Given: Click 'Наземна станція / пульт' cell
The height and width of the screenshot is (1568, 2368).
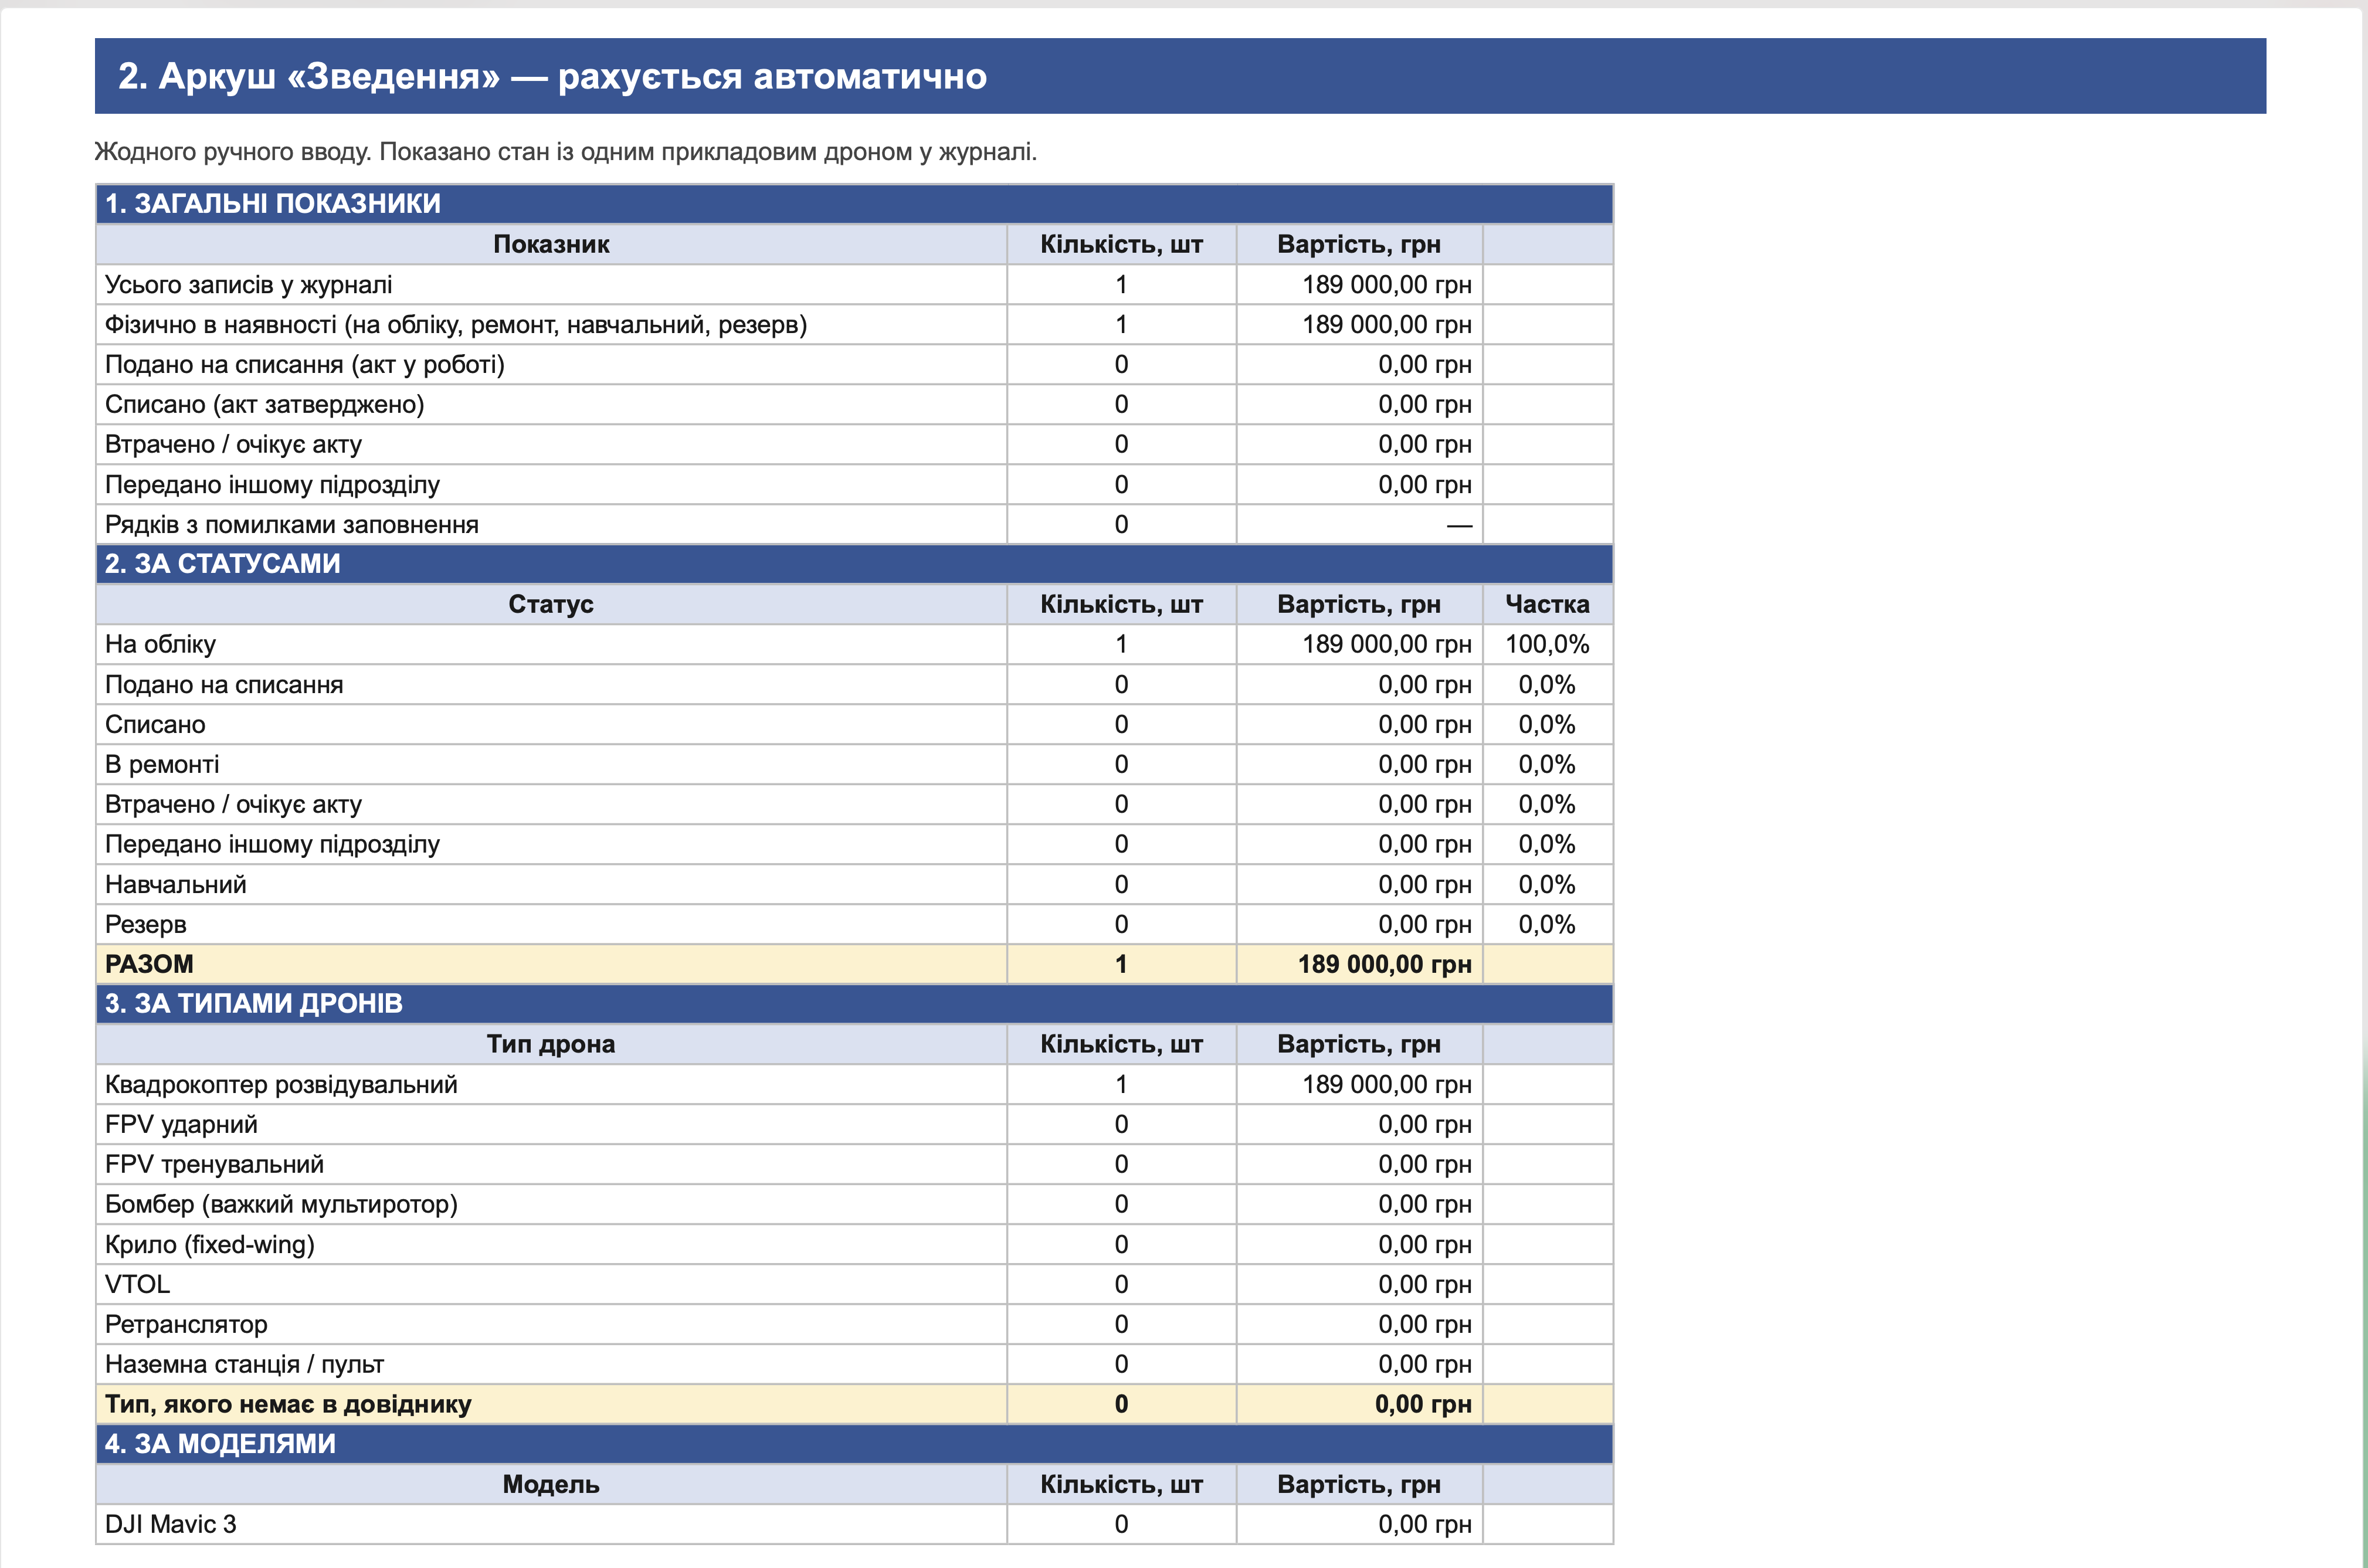Looking at the screenshot, I should pos(551,1364).
